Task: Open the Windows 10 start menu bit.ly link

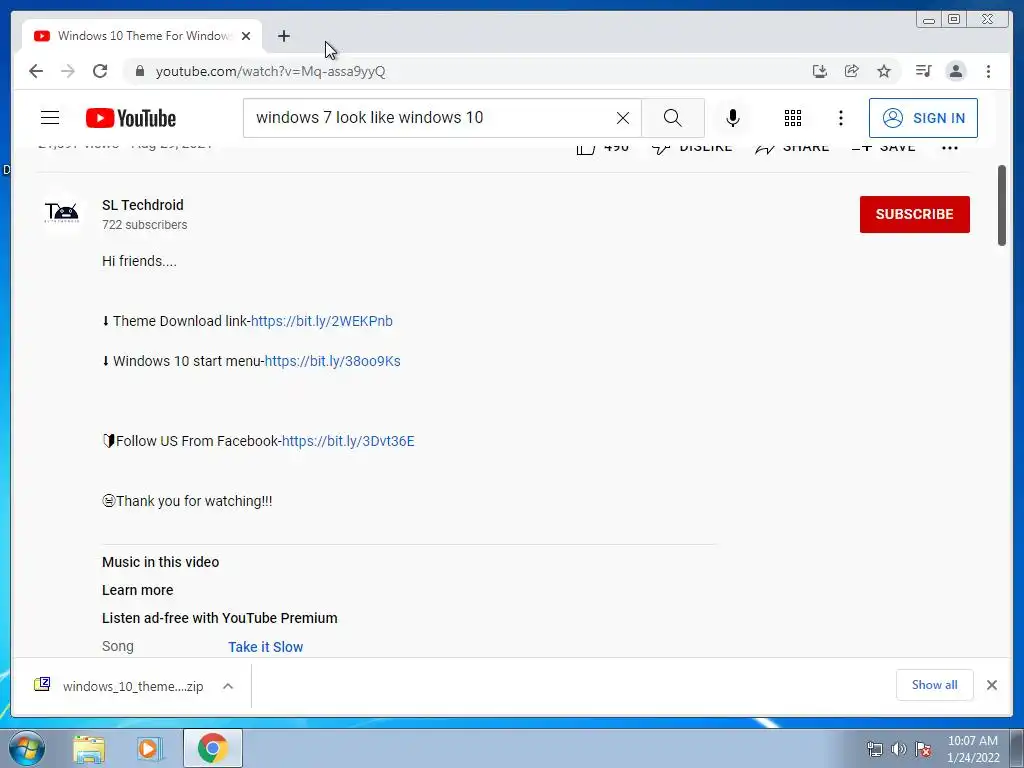Action: point(332,361)
